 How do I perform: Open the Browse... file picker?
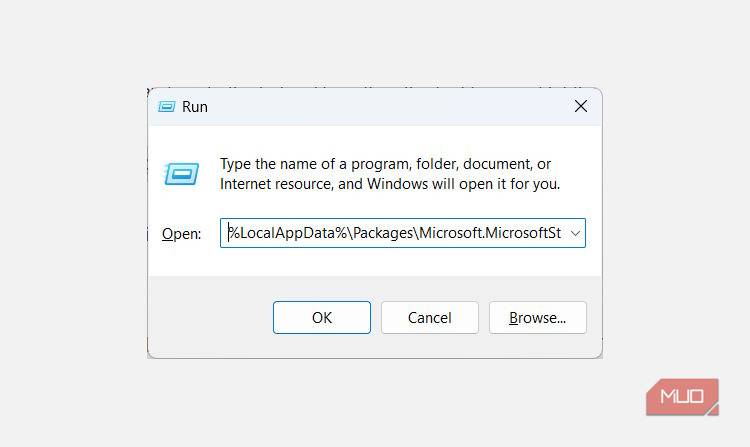tap(537, 318)
